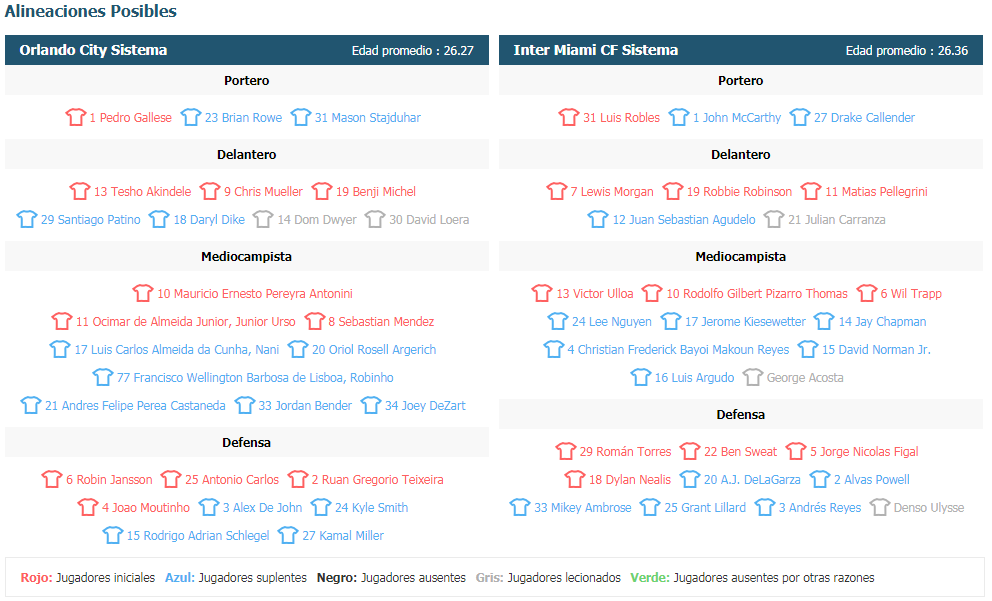
Task: Open 6 Robin Jansson defender link
Action: point(109,480)
